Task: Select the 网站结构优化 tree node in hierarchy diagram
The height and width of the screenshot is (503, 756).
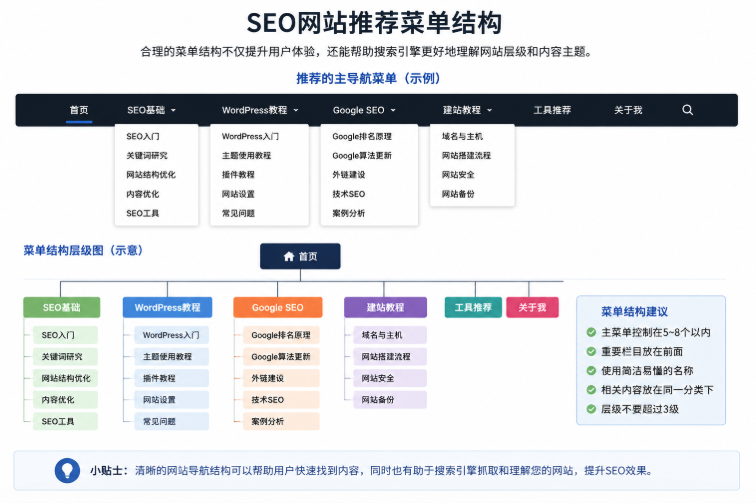Action: pyautogui.click(x=65, y=378)
